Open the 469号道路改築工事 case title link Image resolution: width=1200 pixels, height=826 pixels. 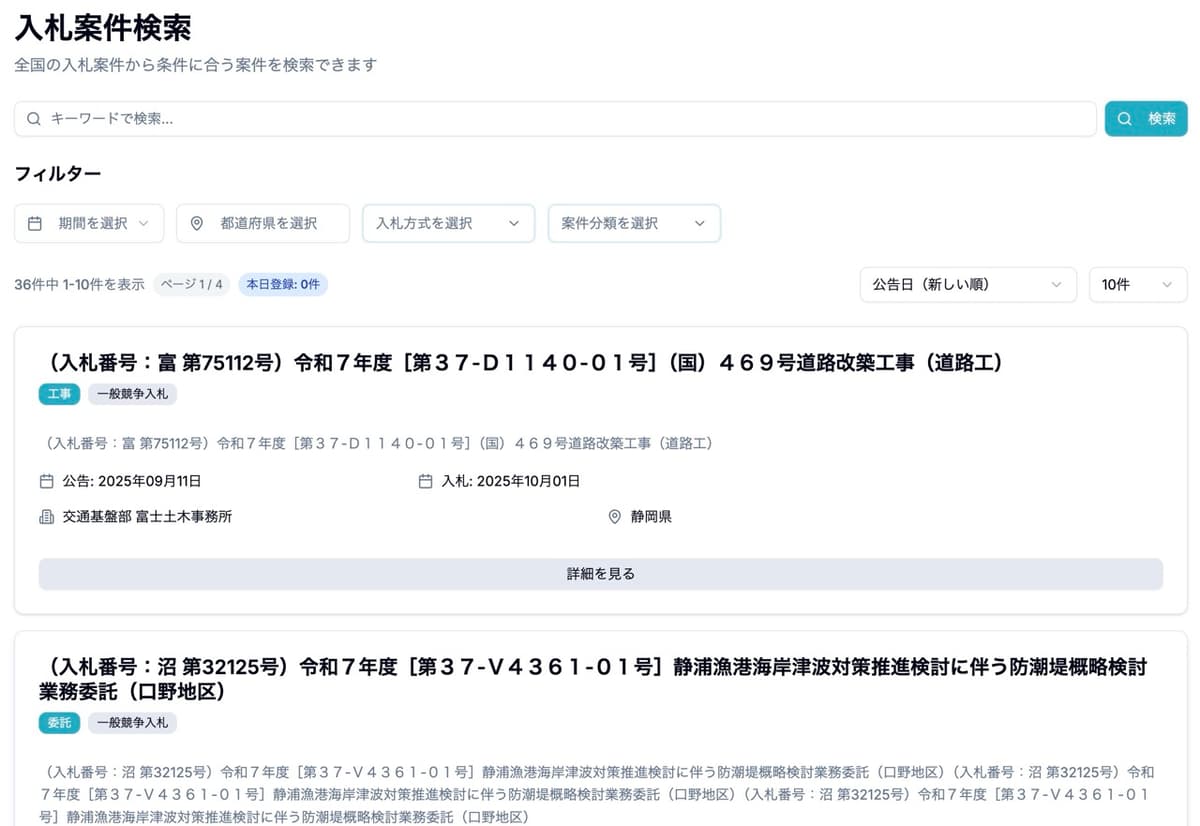click(x=520, y=364)
